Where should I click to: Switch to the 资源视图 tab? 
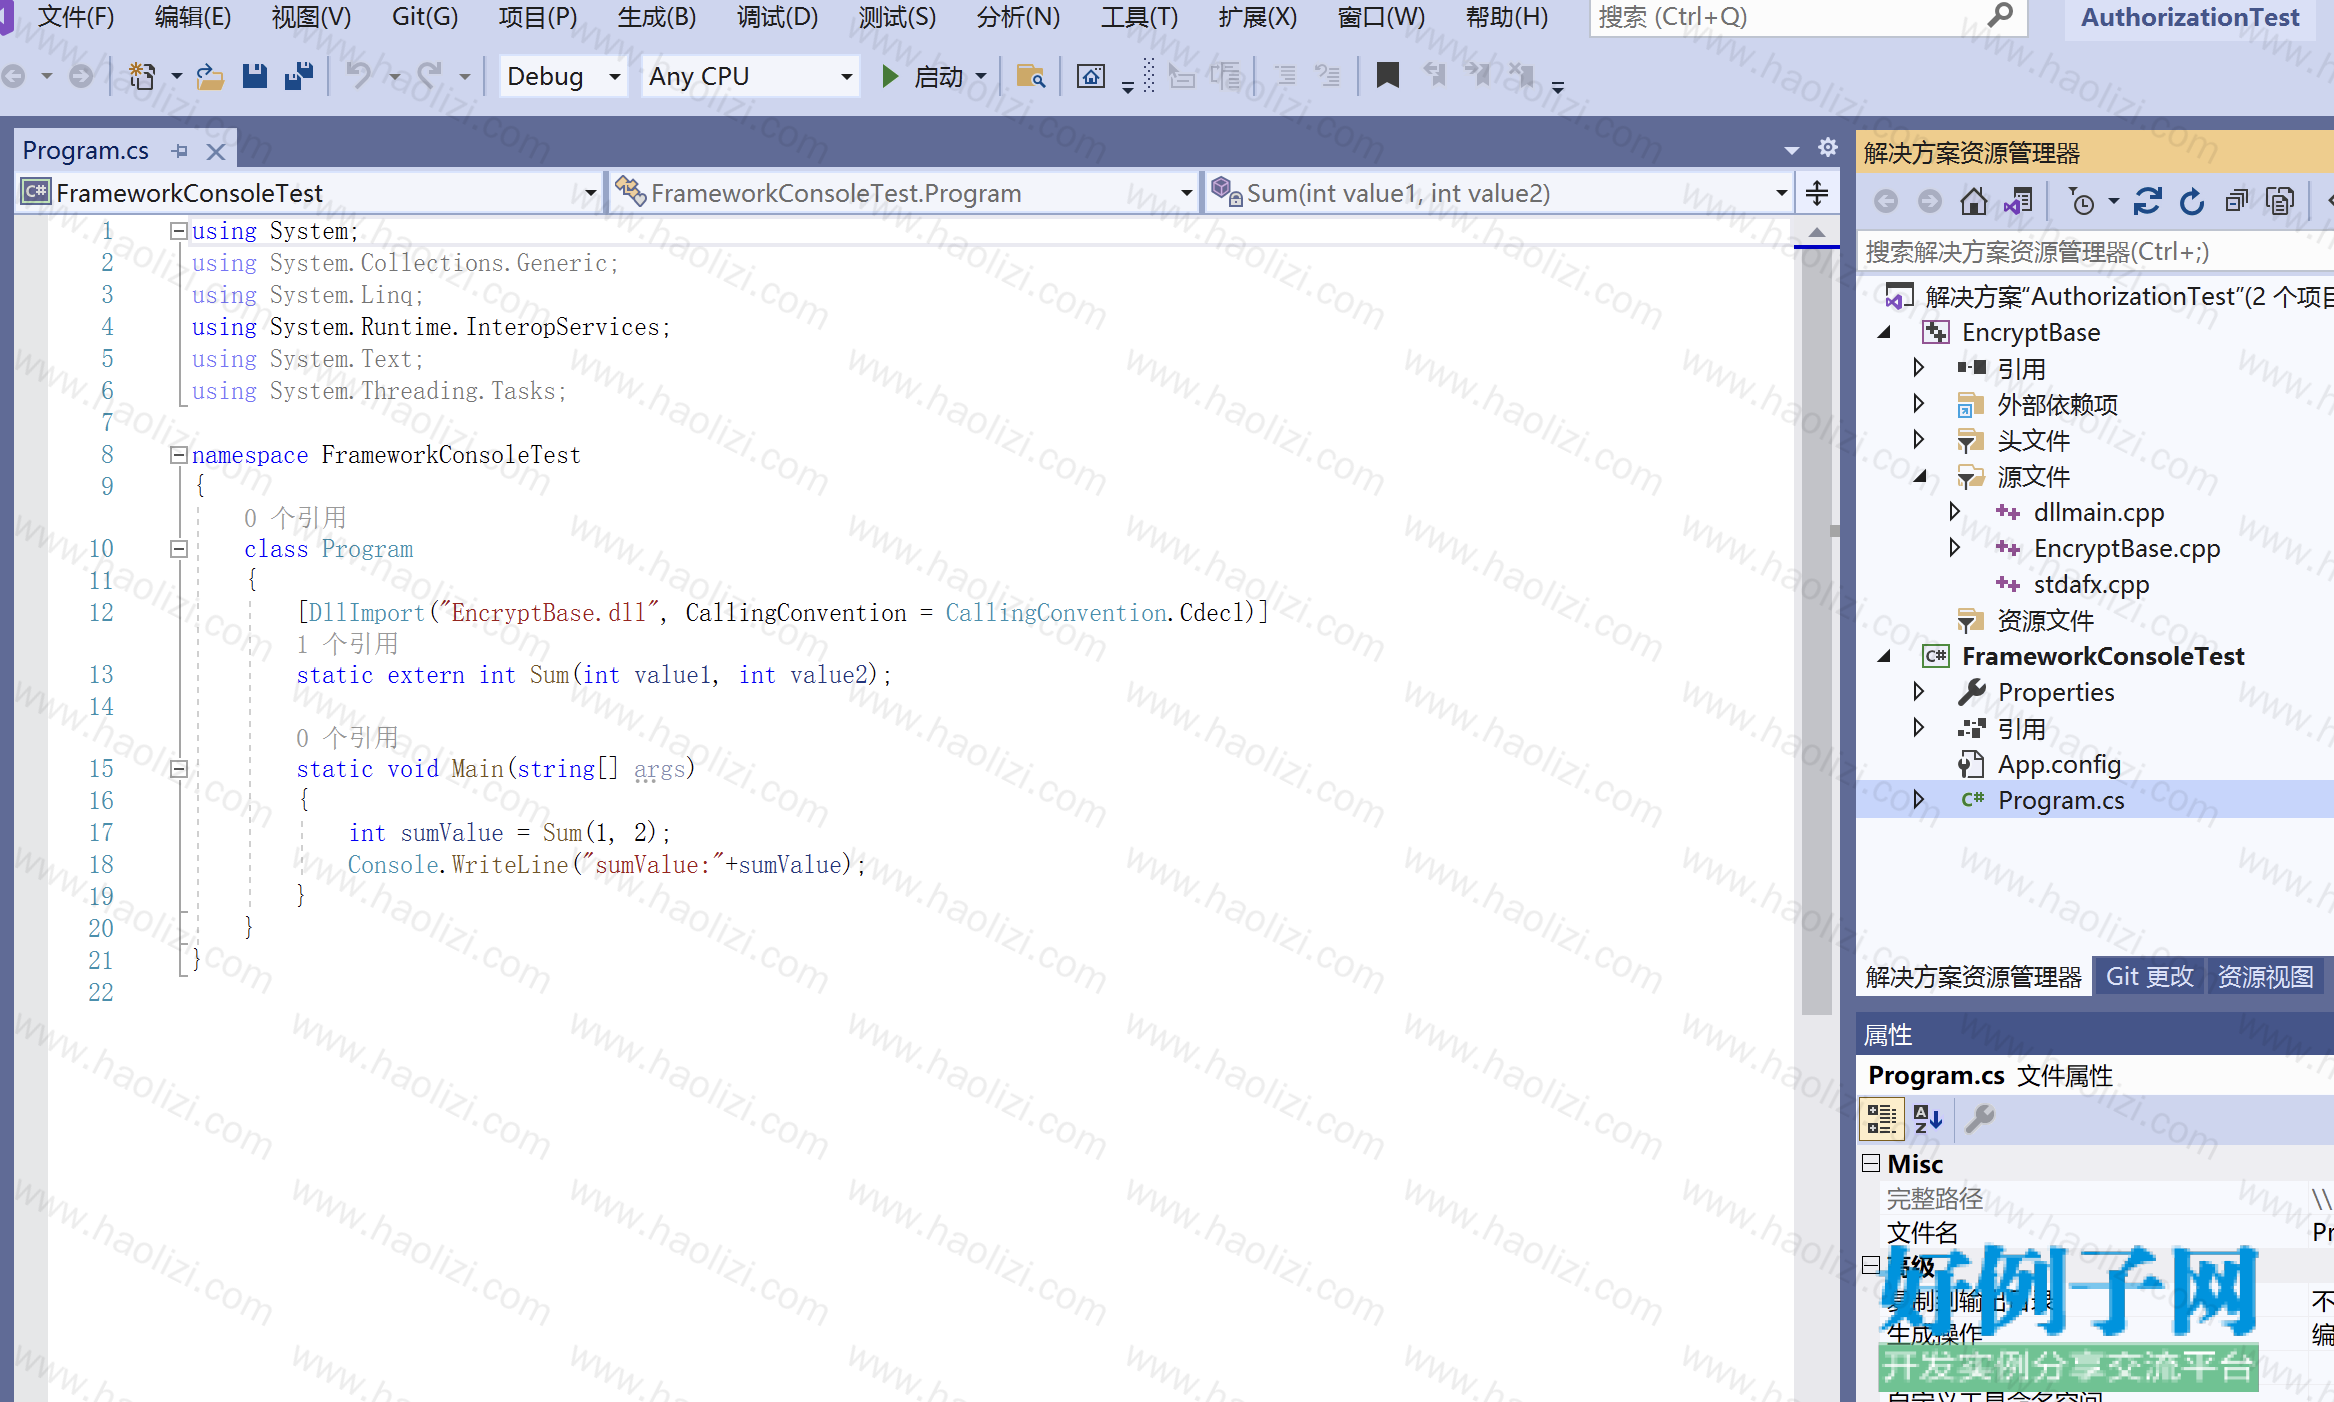point(2265,976)
